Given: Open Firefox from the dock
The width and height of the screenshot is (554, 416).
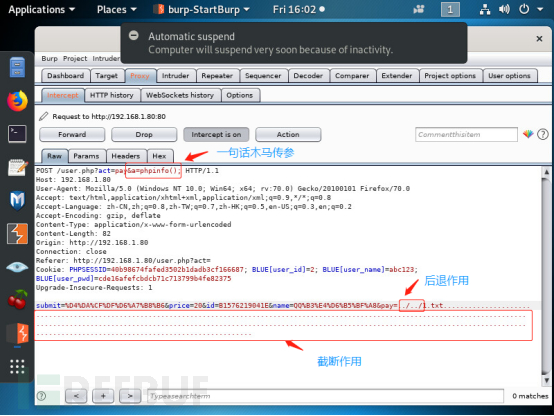Looking at the screenshot, I should point(17,101).
